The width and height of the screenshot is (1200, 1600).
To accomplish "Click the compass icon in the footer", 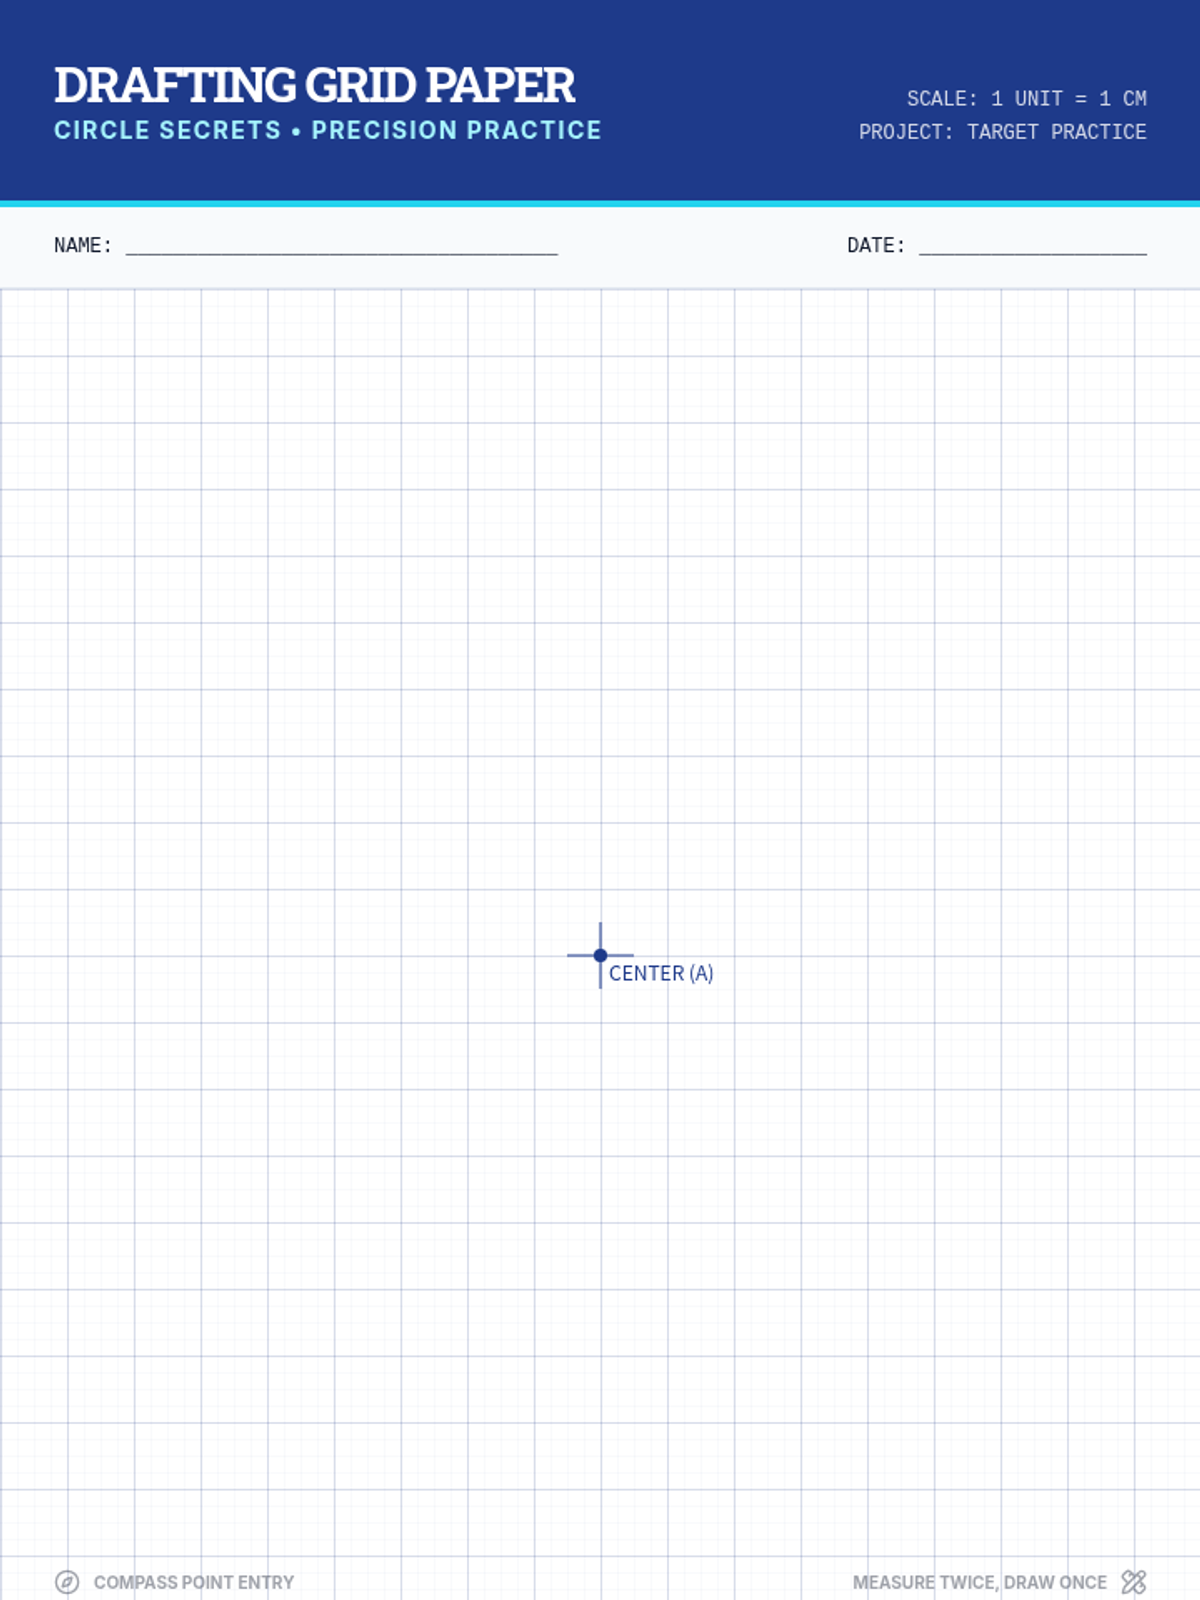I will coord(67,1582).
